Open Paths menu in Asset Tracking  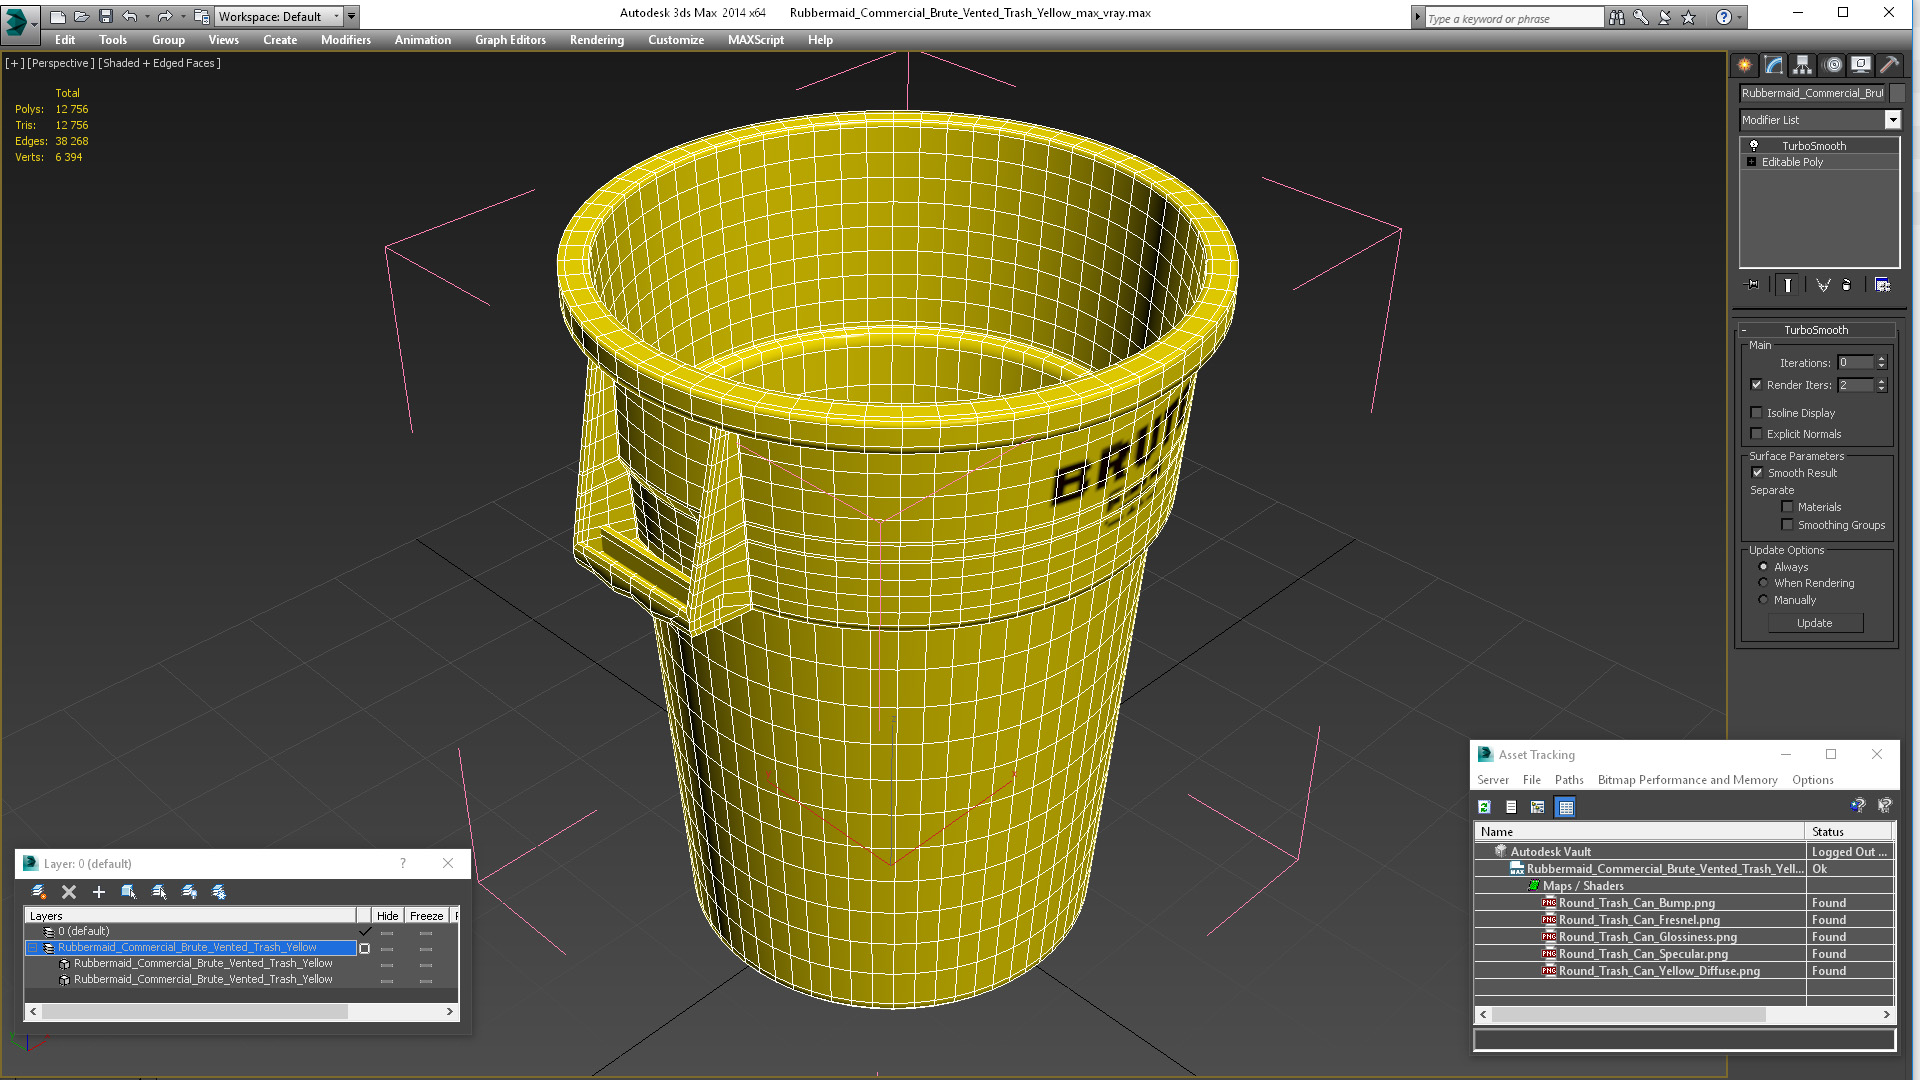point(1568,780)
